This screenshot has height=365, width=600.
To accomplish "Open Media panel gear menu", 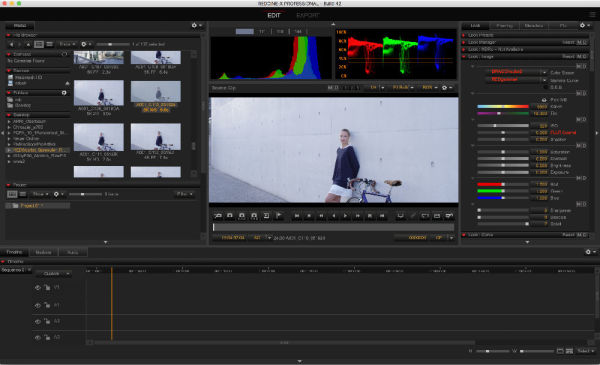I will click(196, 25).
